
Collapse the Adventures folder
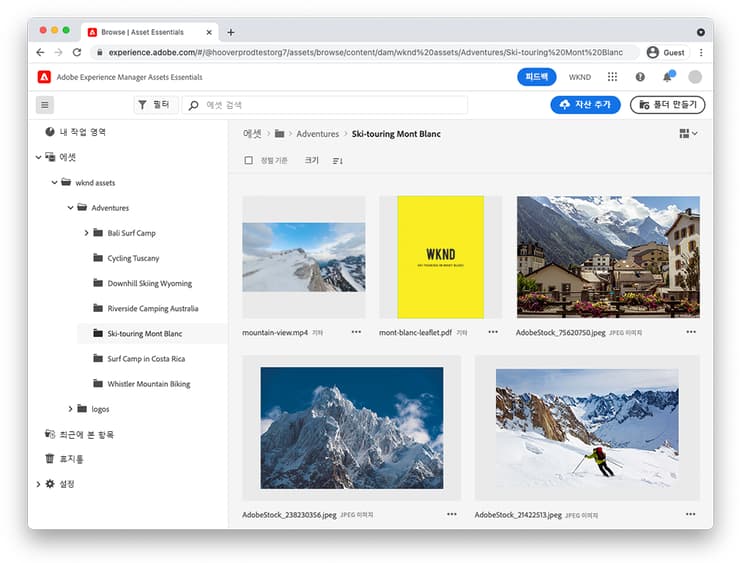pyautogui.click(x=70, y=208)
